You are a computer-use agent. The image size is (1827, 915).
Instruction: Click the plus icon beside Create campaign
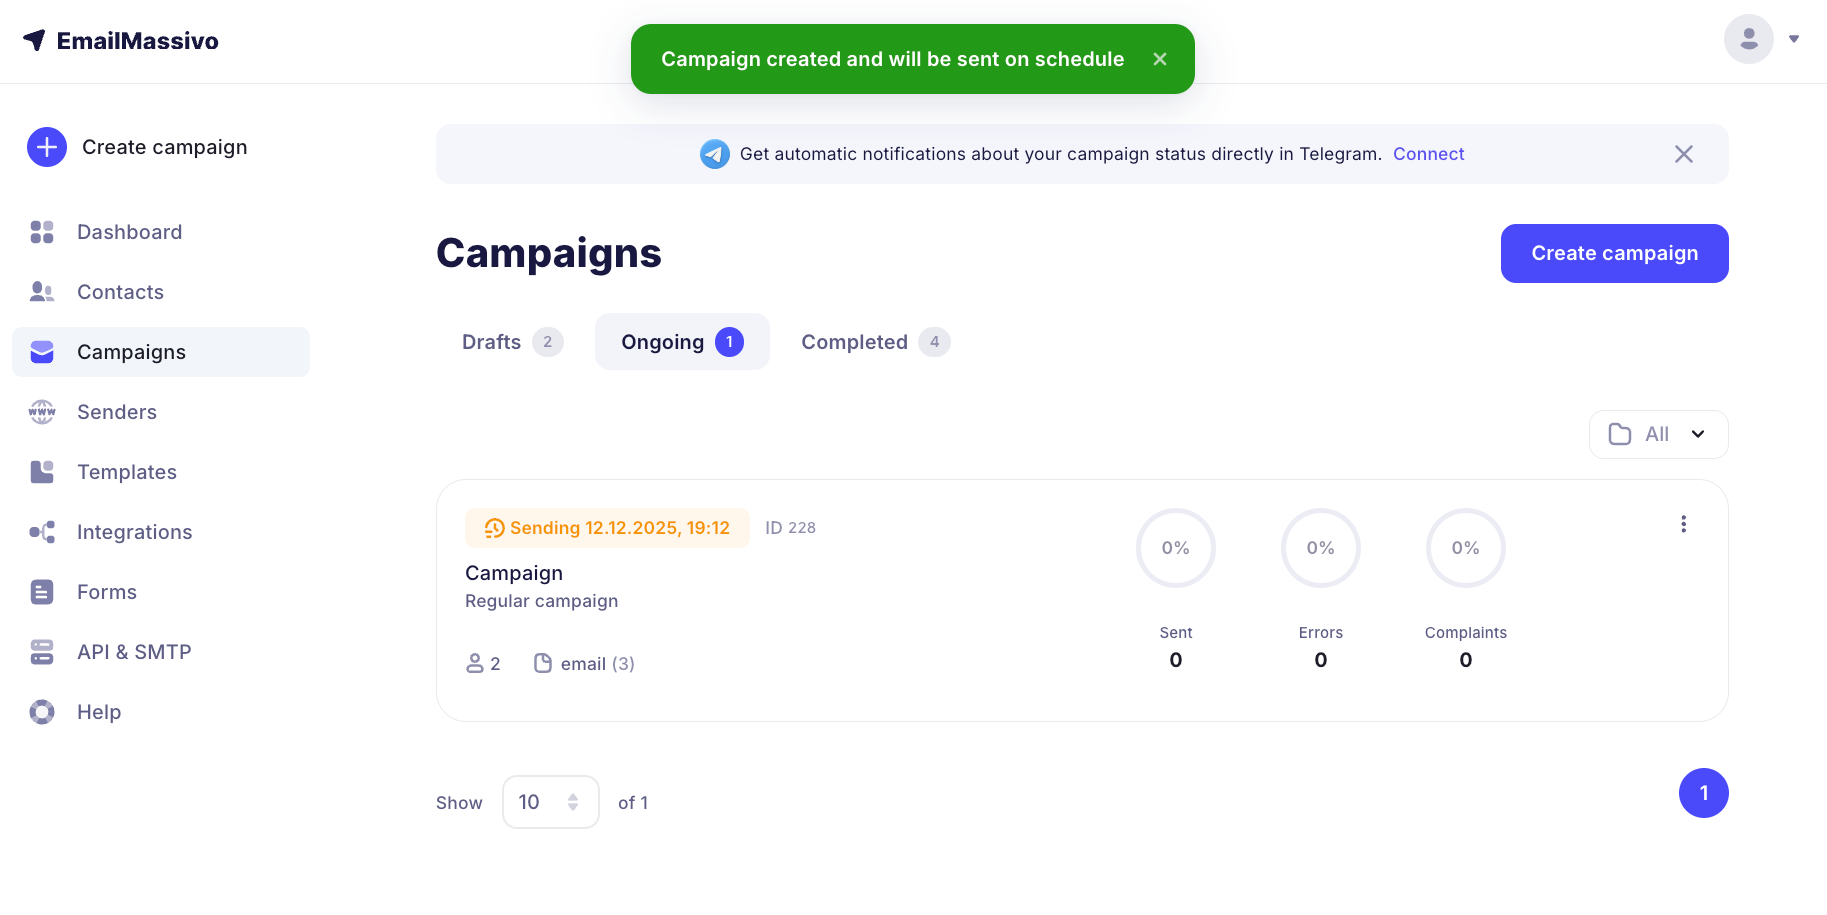(x=47, y=147)
